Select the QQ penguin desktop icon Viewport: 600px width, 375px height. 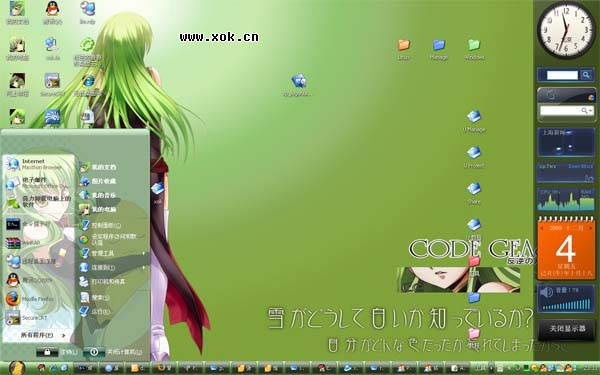53,8
